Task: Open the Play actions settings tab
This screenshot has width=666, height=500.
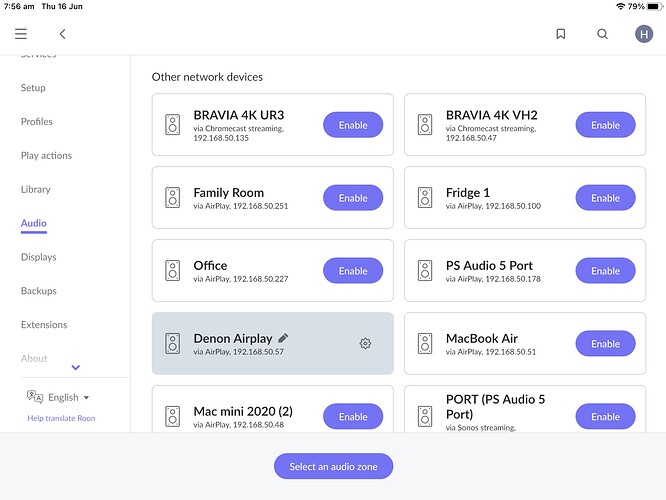Action: point(46,155)
